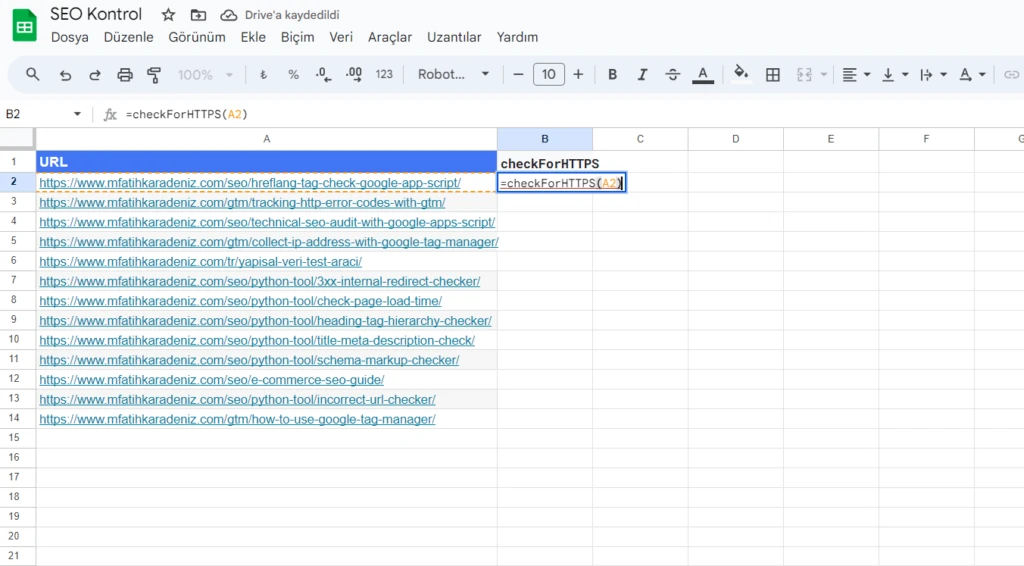Toggle bold formatting
The width and height of the screenshot is (1024, 566).
pos(612,75)
